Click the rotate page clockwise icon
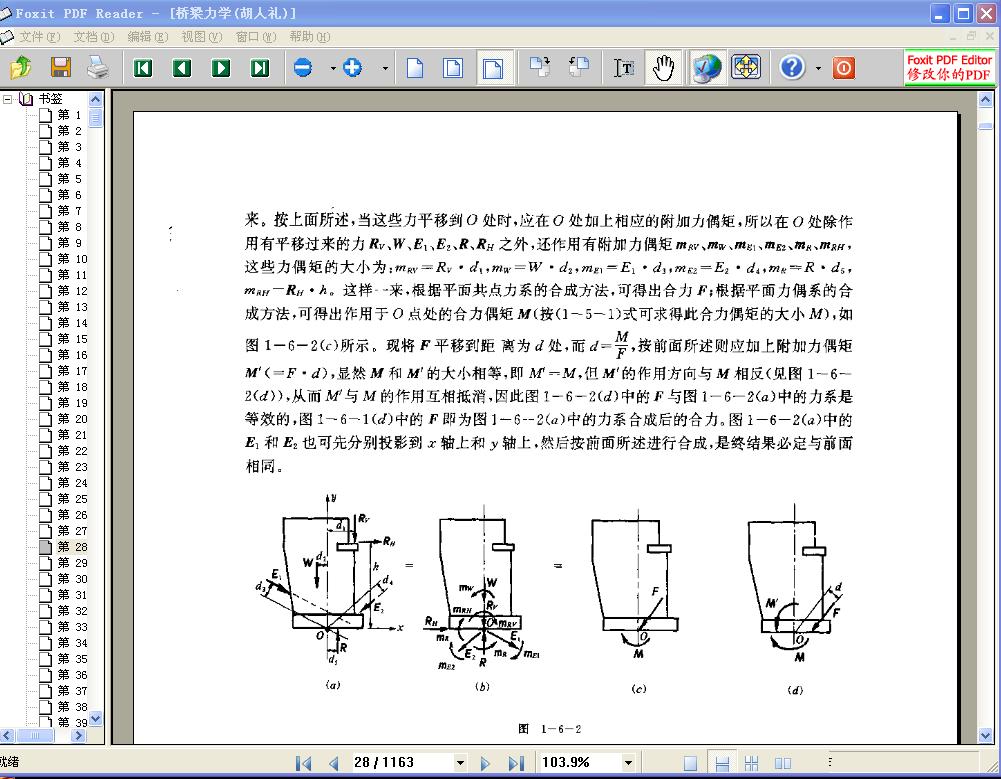 pos(540,68)
